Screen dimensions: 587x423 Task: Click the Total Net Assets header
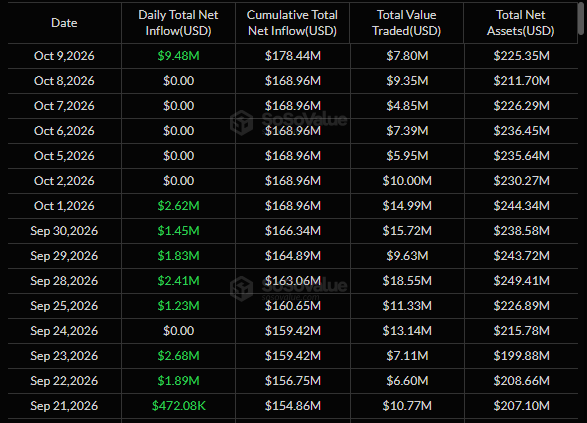tap(521, 23)
